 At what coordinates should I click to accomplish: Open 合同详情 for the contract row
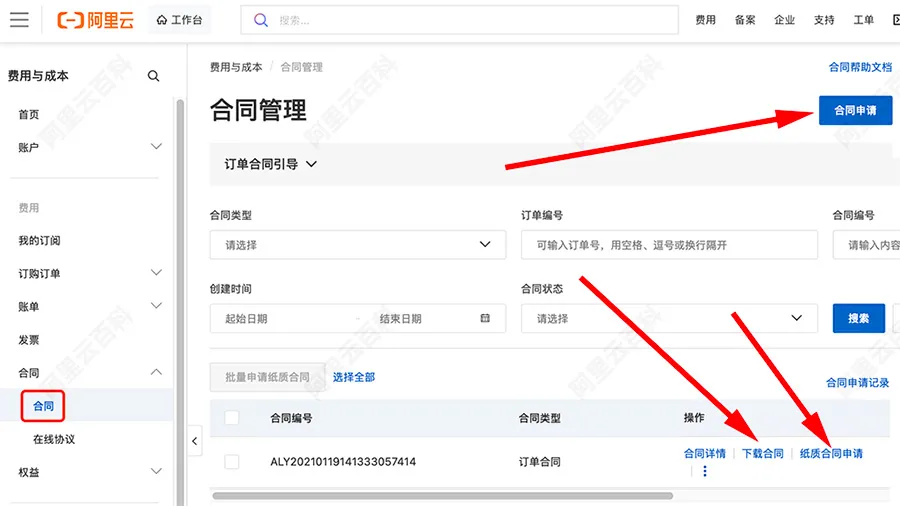click(705, 453)
